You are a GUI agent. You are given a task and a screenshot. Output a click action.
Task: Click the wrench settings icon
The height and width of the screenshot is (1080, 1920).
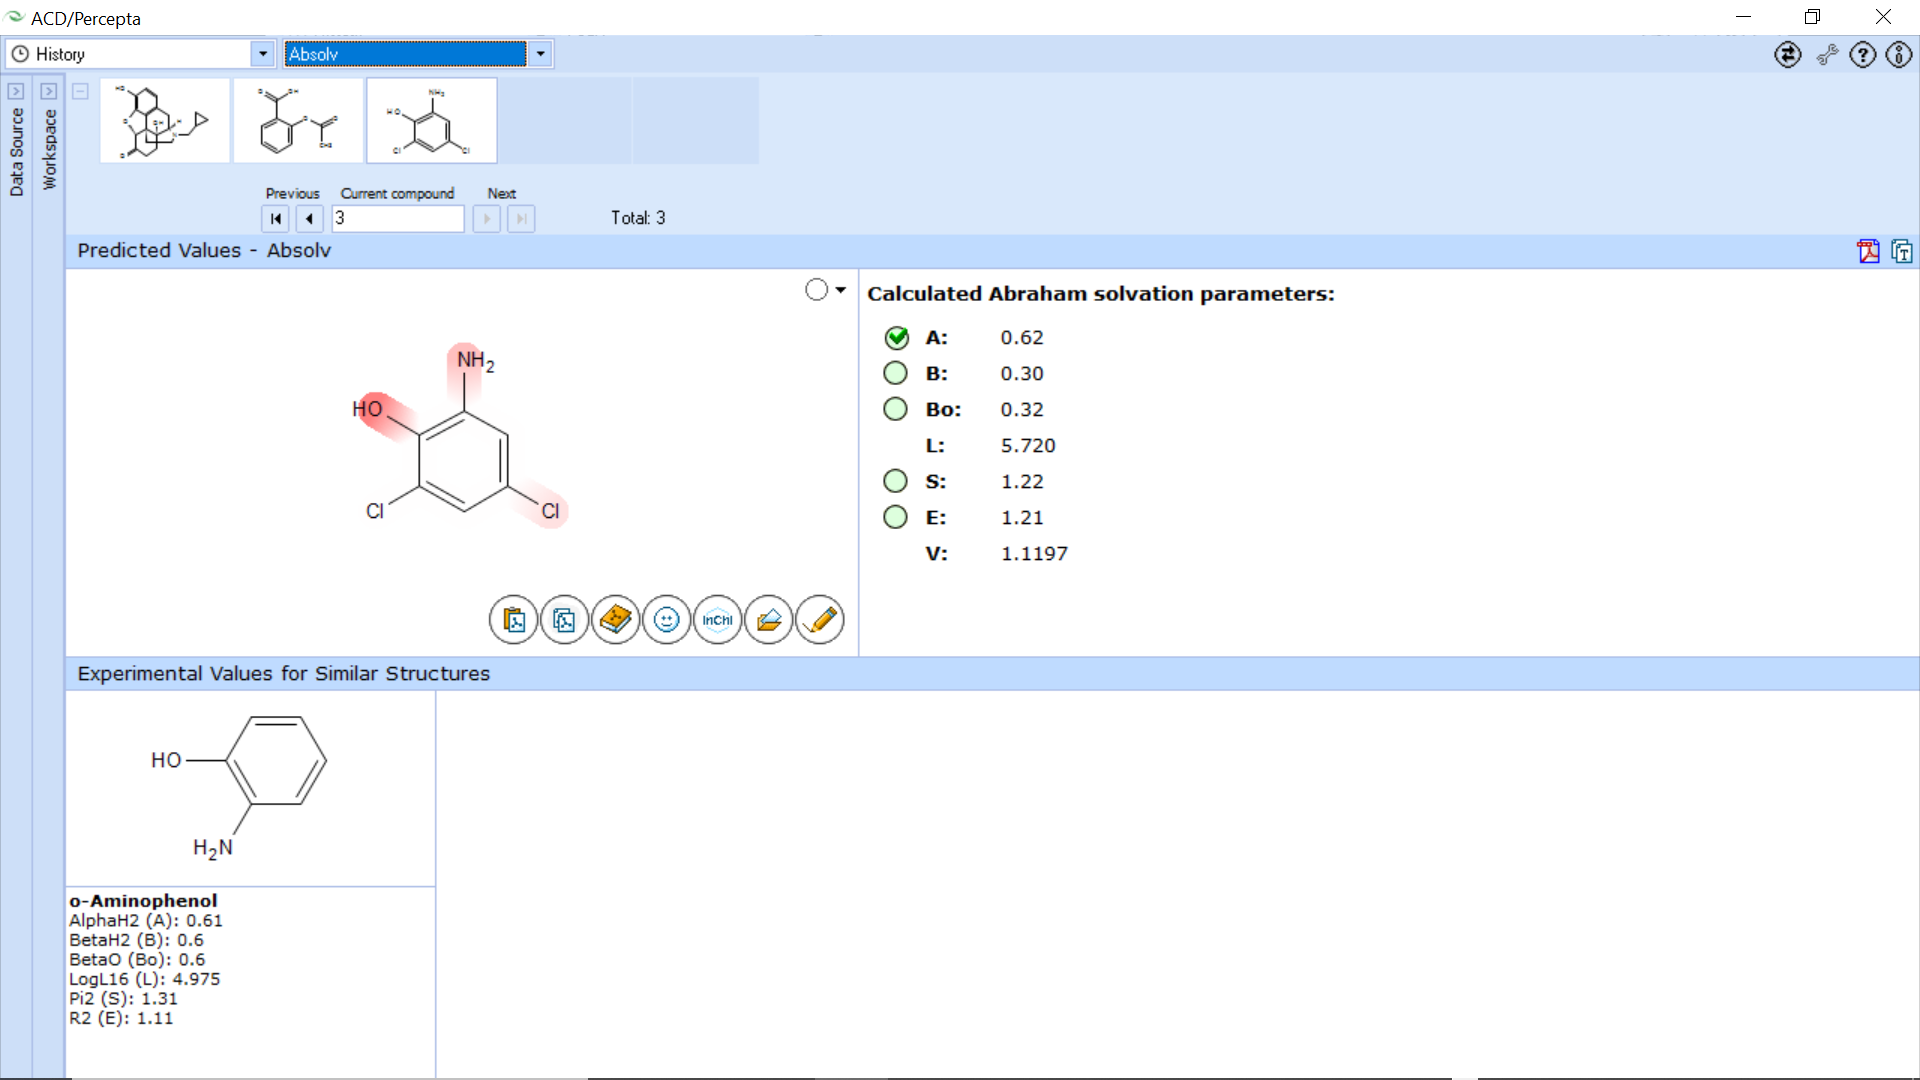pos(1827,55)
